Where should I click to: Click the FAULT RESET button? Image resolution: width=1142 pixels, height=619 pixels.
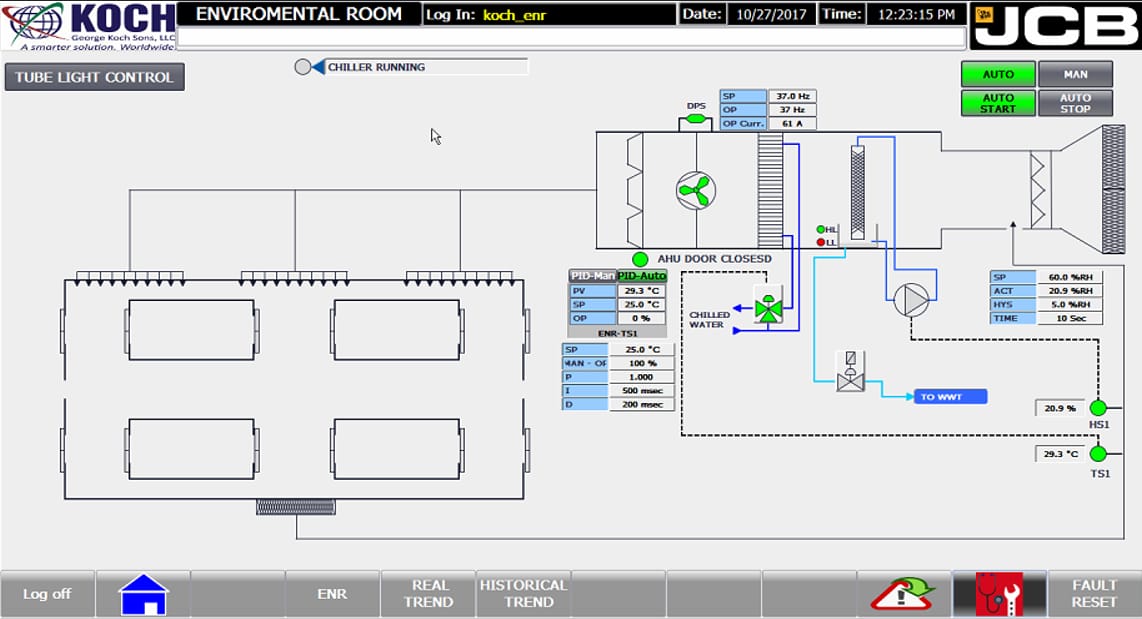coord(1094,594)
